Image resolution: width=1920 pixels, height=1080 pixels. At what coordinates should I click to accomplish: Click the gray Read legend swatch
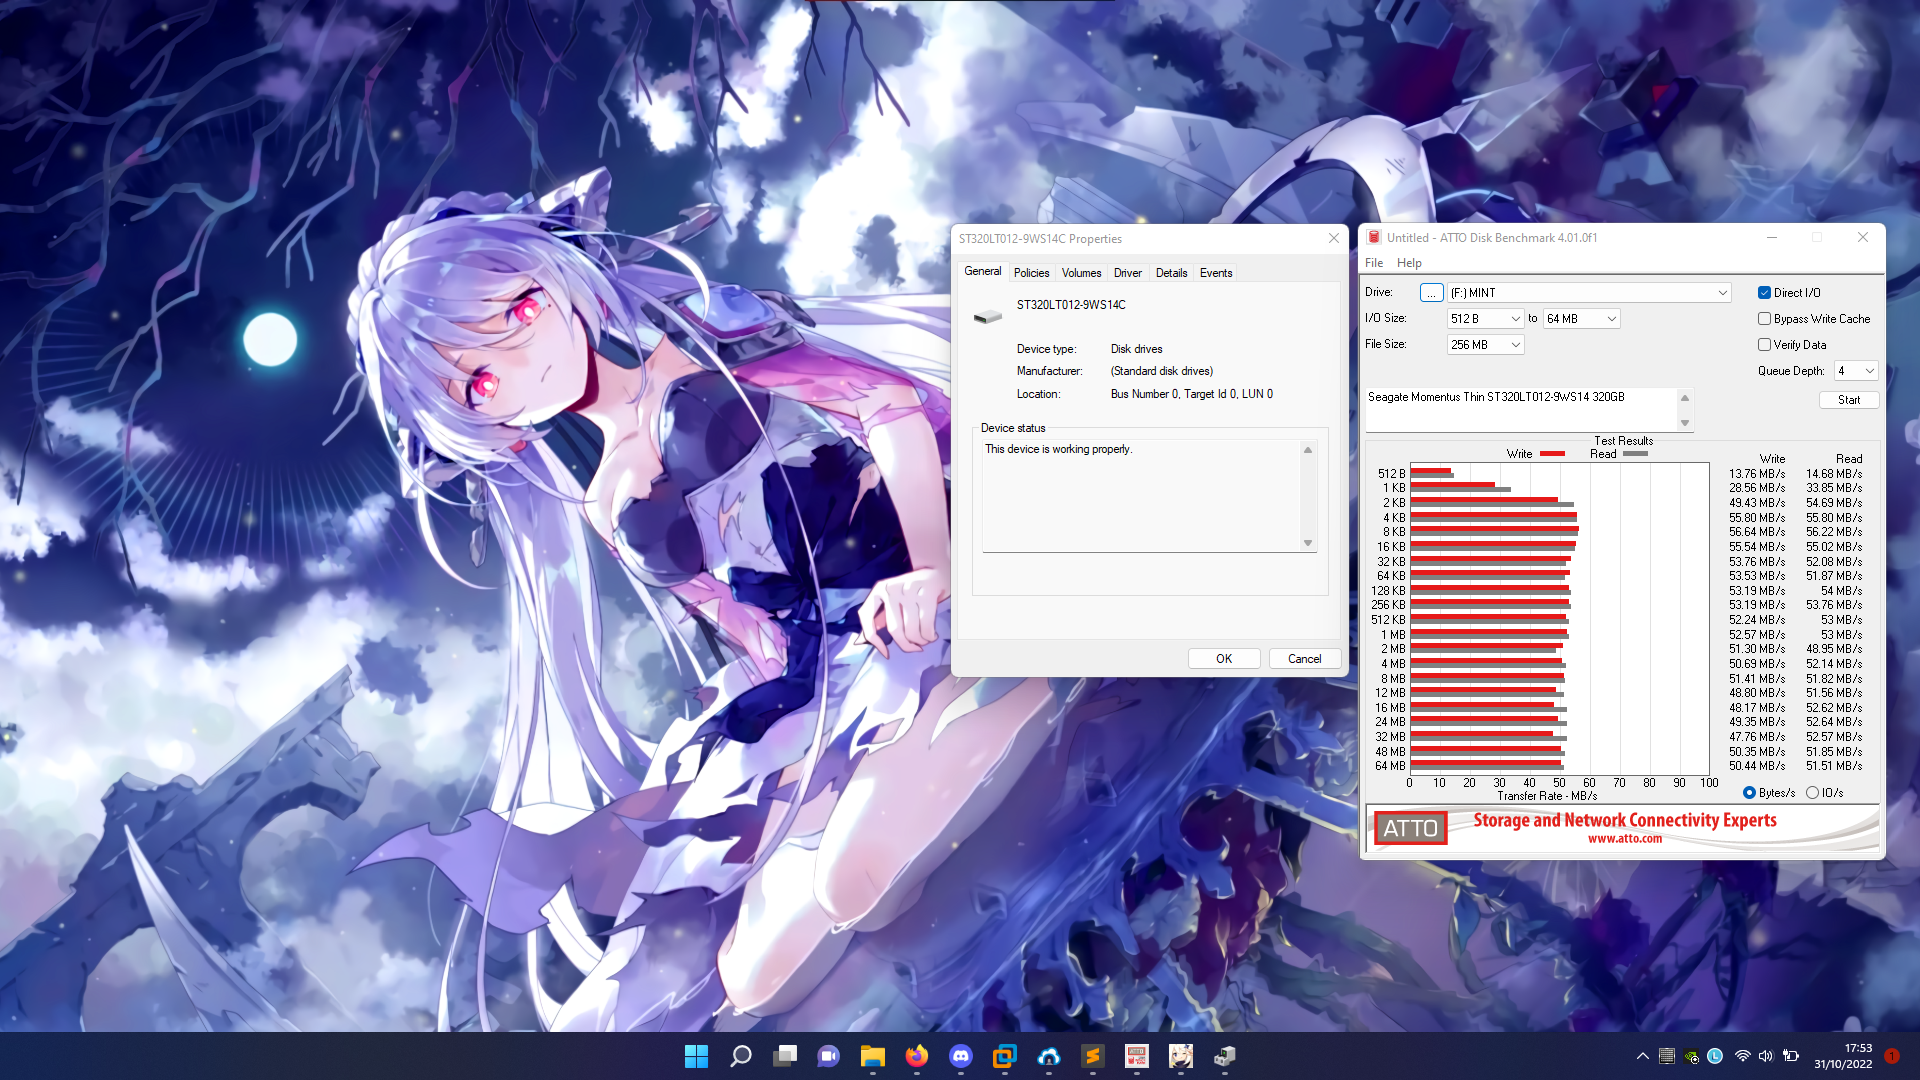click(1635, 454)
